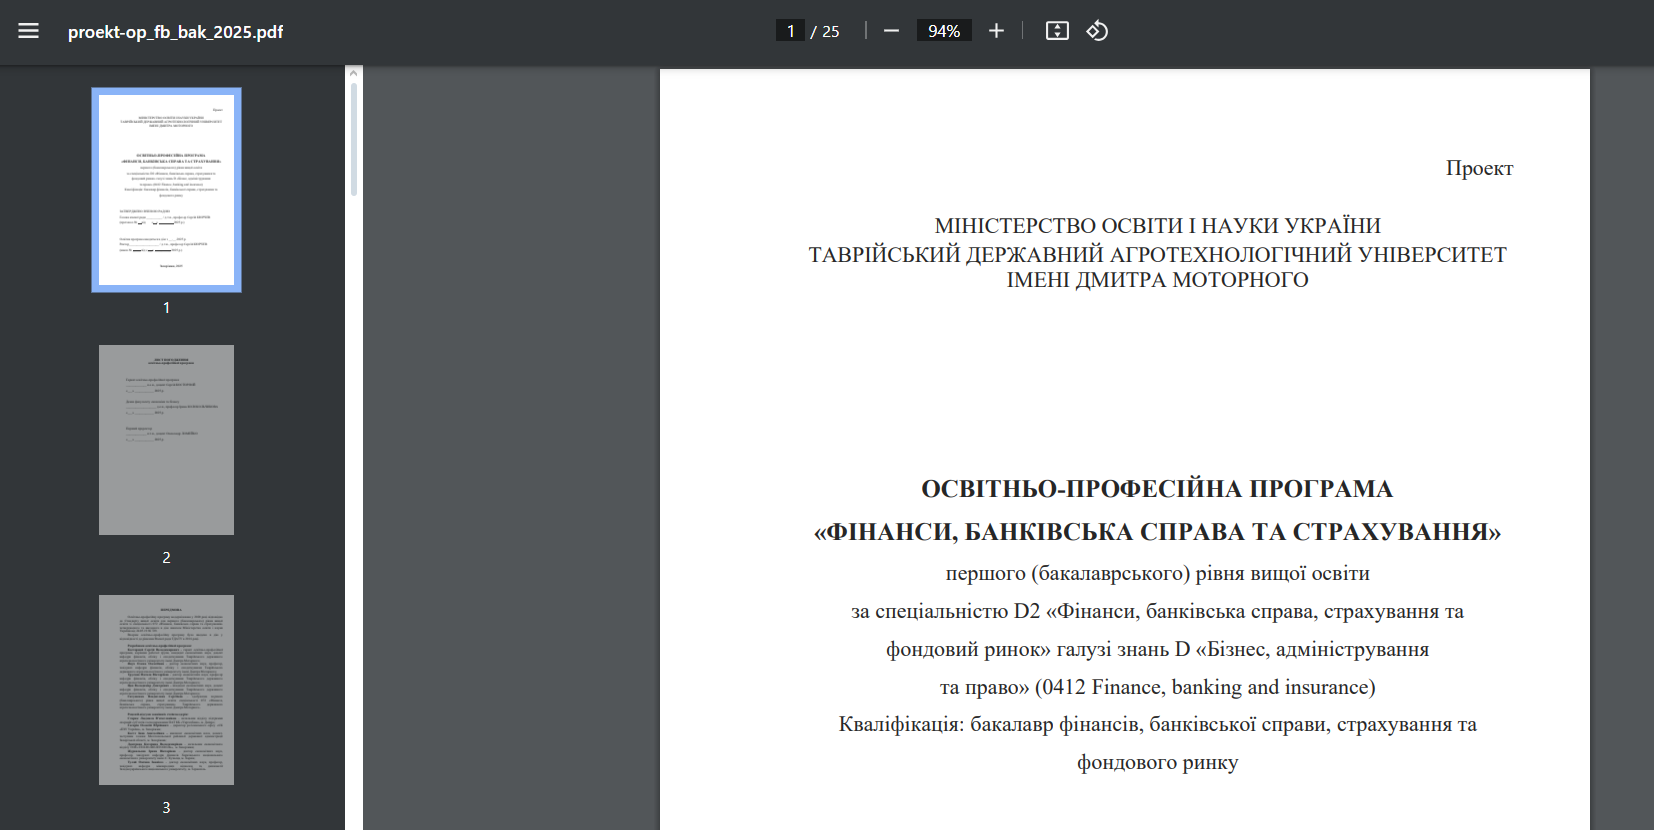
Task: Click the current page number field
Action: point(790,31)
